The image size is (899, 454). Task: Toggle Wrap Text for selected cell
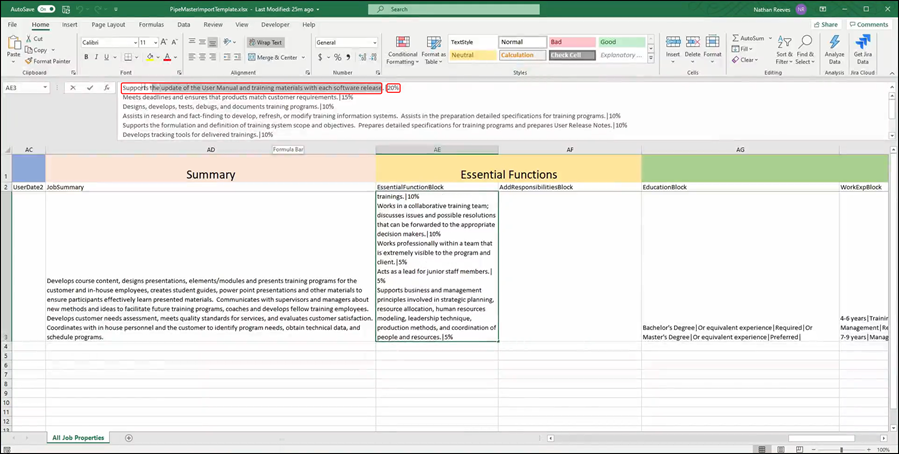pos(266,42)
